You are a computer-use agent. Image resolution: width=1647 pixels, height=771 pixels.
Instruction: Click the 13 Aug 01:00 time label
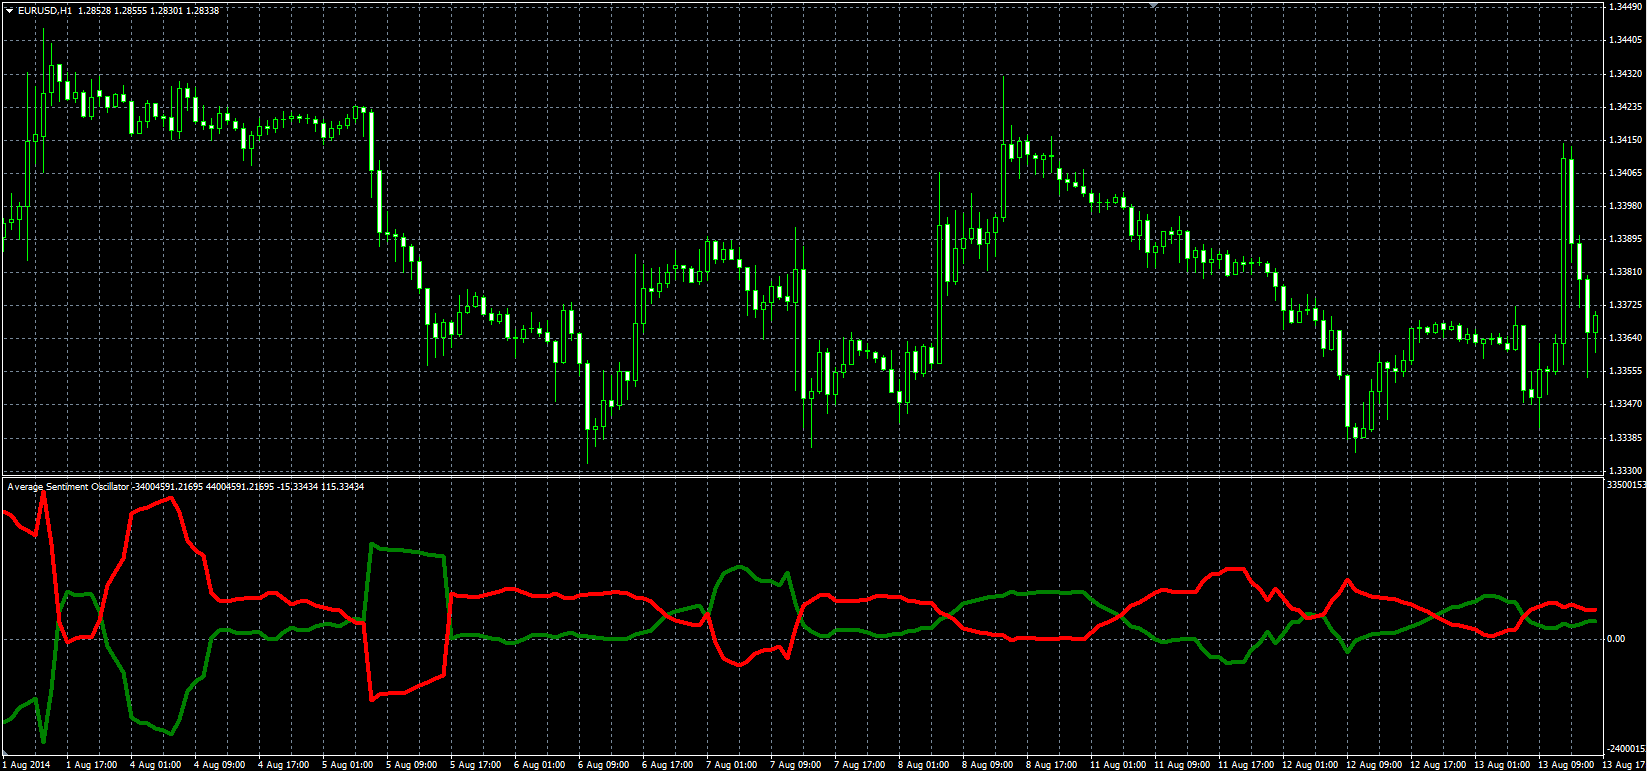1502,765
